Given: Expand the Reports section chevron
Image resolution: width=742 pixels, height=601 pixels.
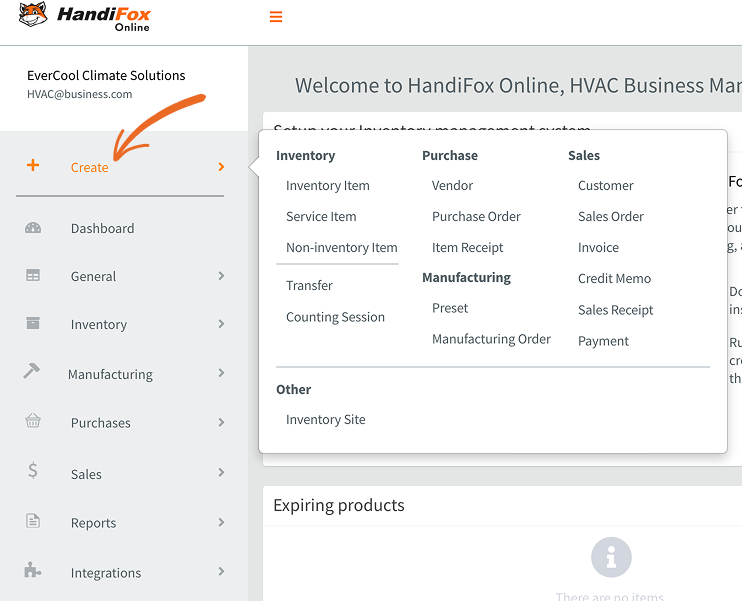Looking at the screenshot, I should pos(221,522).
